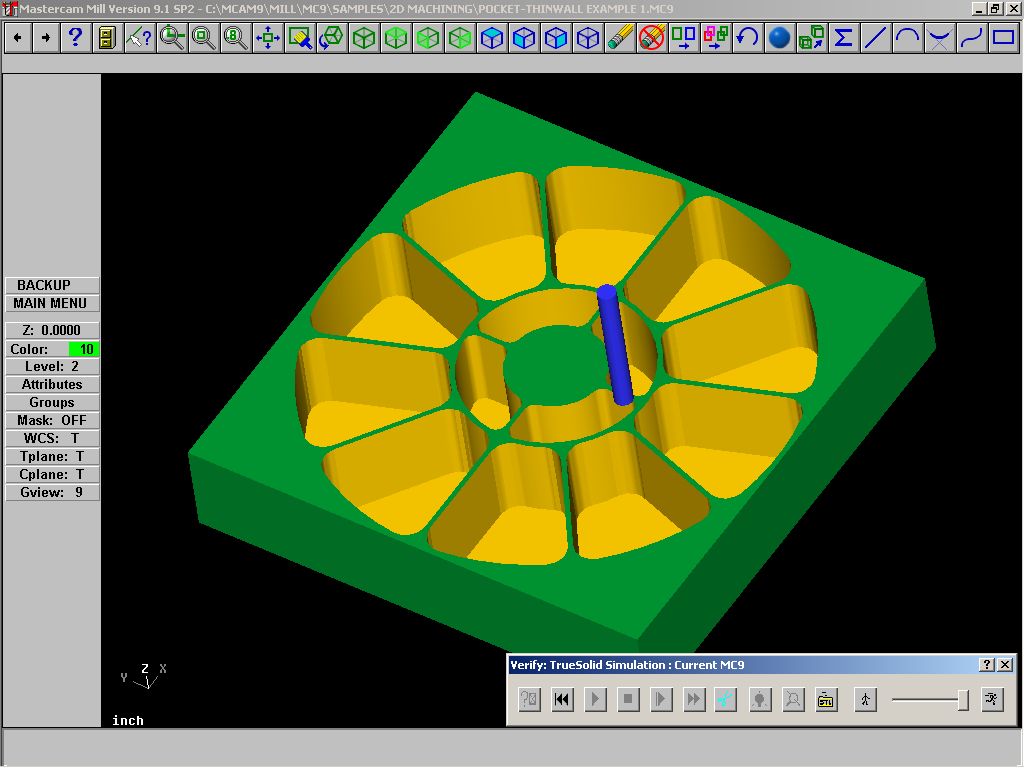The width and height of the screenshot is (1024, 768).
Task: Toggle the Mask: OFF setting
Action: (52, 421)
